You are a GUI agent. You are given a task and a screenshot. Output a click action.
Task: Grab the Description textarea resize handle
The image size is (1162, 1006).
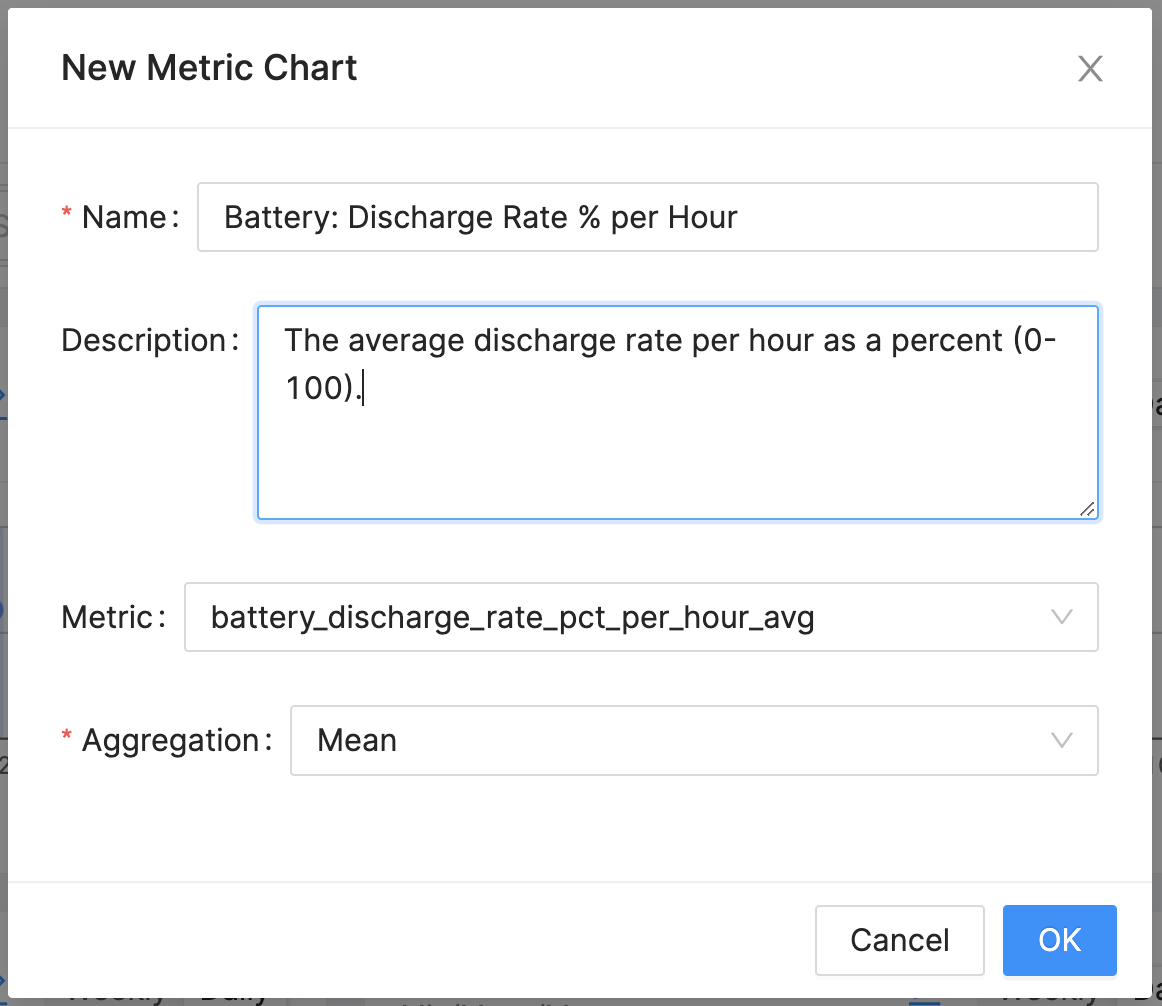pyautogui.click(x=1086, y=508)
